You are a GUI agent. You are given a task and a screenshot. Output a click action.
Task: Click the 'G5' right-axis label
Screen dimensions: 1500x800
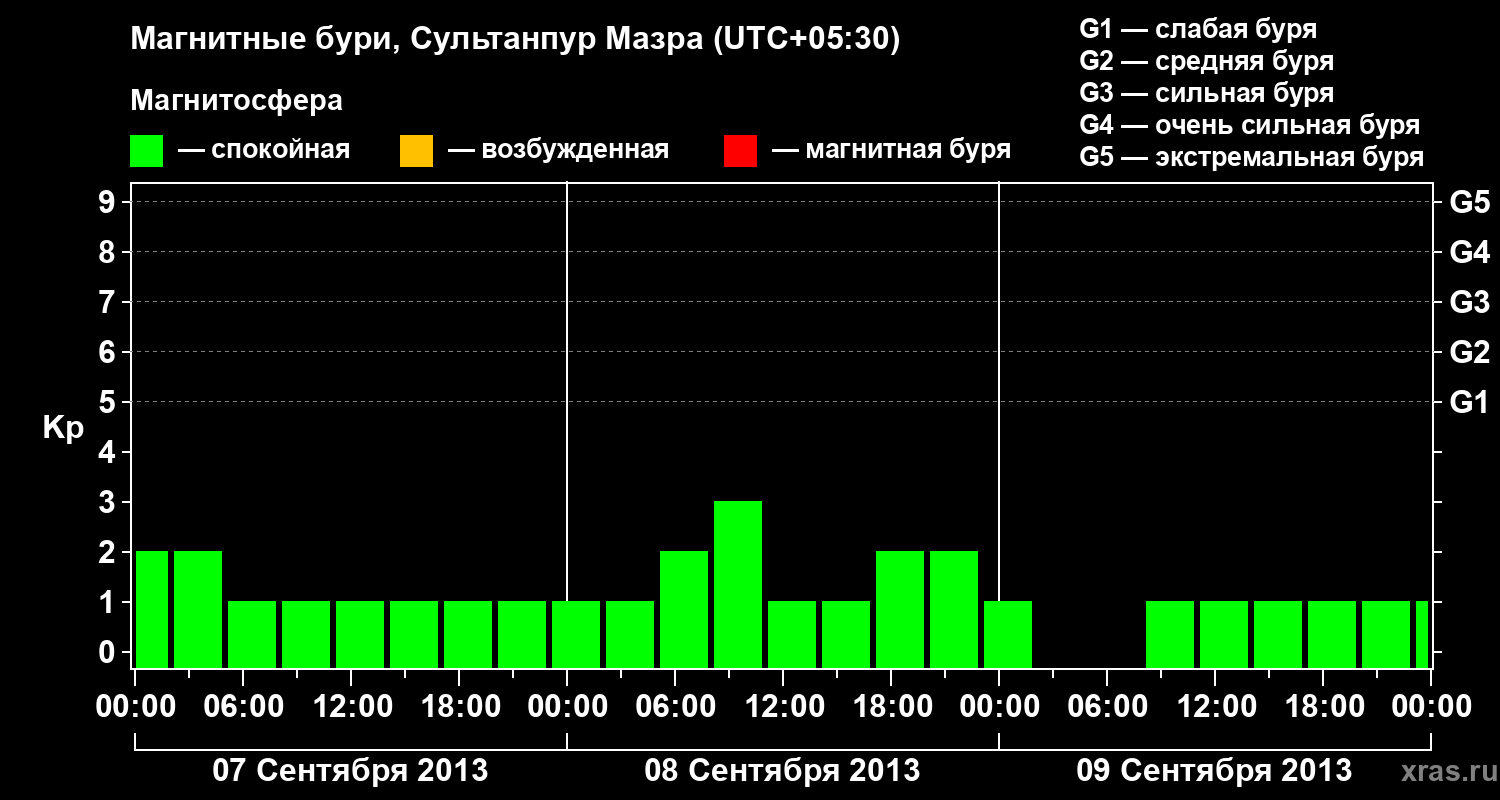(1470, 202)
